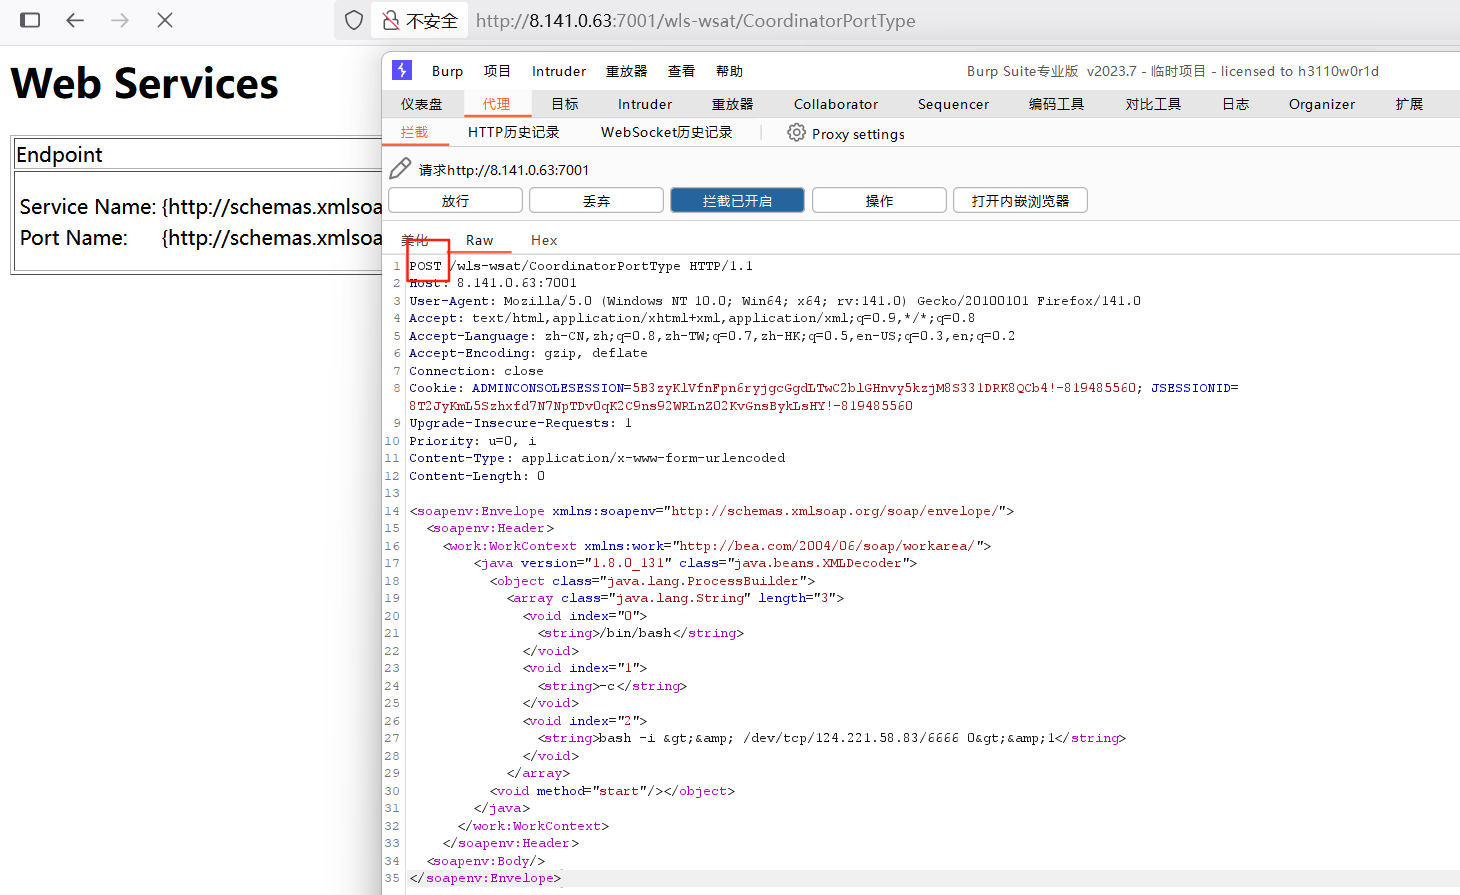Click the browser URL address bar
Screen dimensions: 1460x895
tap(695, 20)
